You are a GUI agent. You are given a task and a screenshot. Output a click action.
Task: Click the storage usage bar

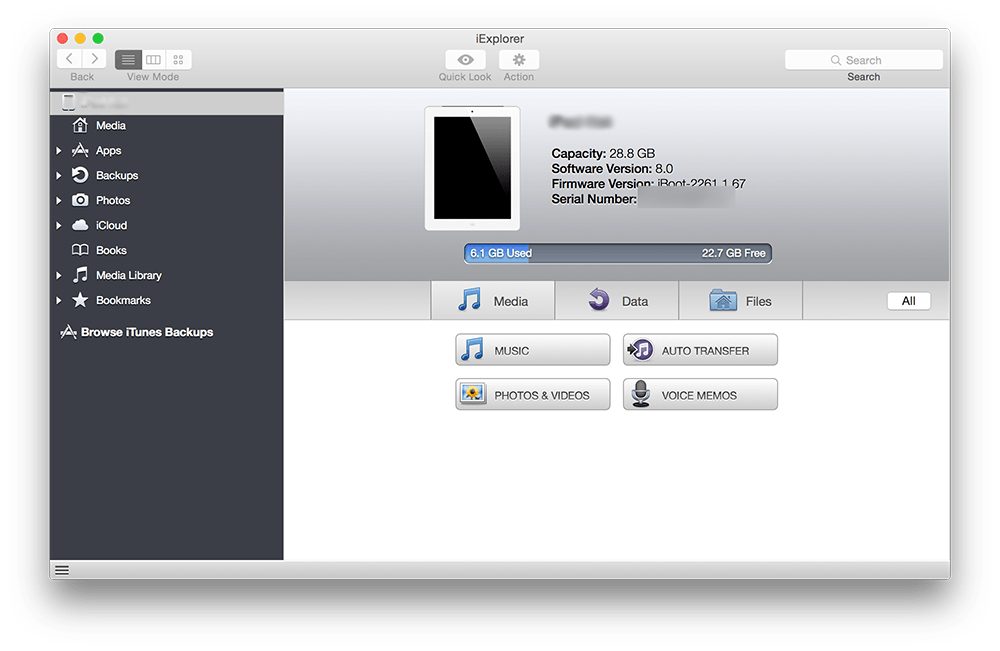click(618, 253)
